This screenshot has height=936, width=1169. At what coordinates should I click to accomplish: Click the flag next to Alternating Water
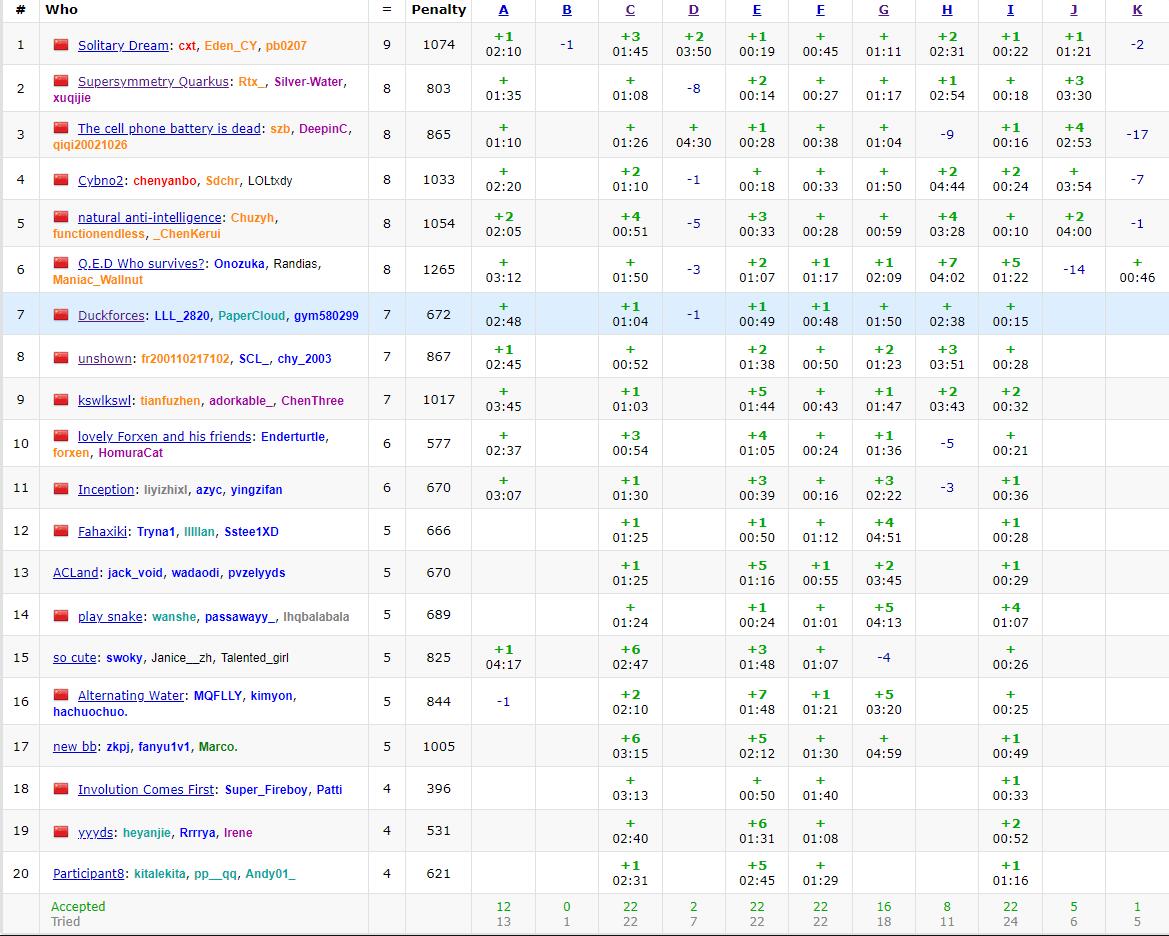click(61, 695)
